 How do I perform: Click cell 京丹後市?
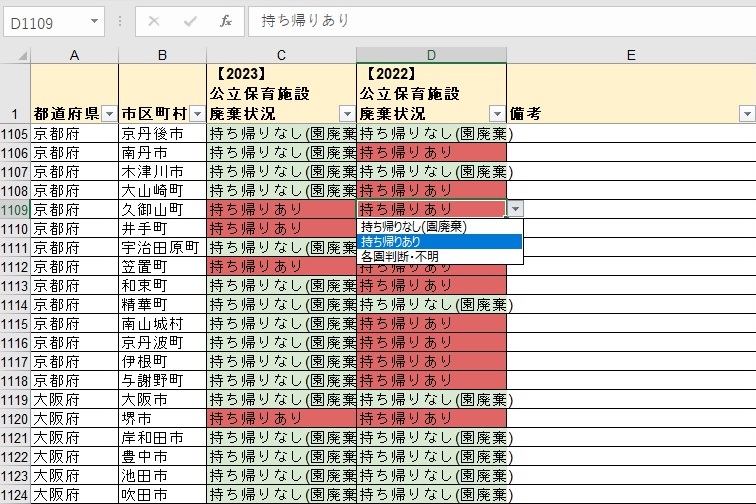click(x=162, y=134)
